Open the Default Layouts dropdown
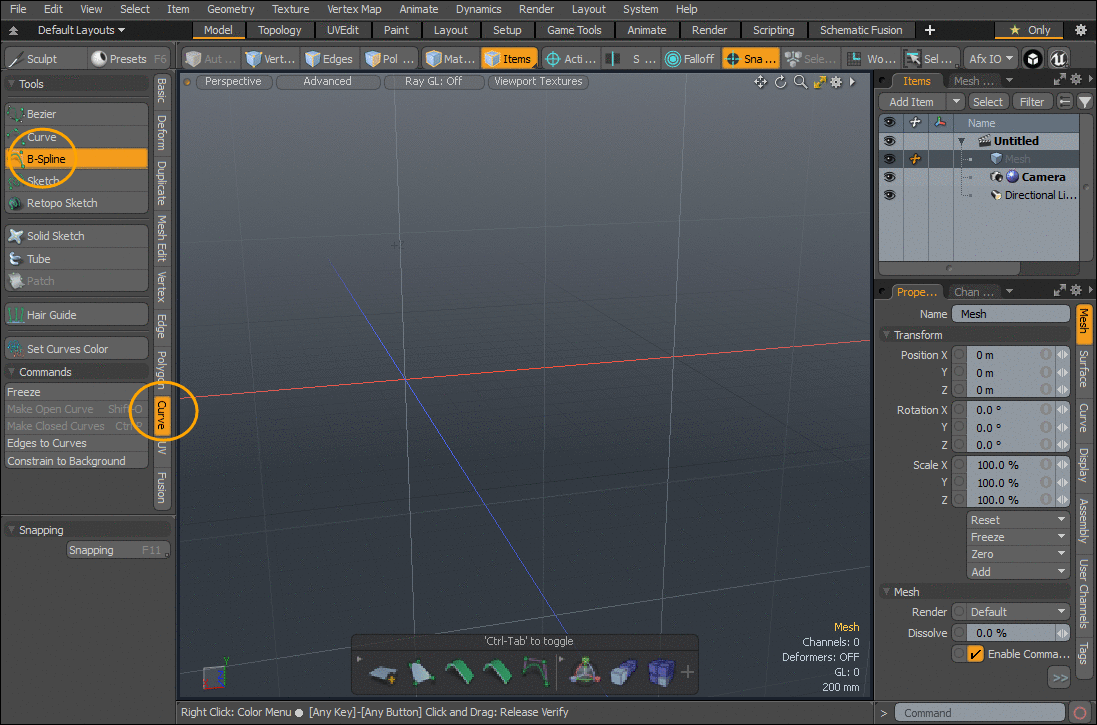This screenshot has height=725, width=1097. tap(82, 30)
